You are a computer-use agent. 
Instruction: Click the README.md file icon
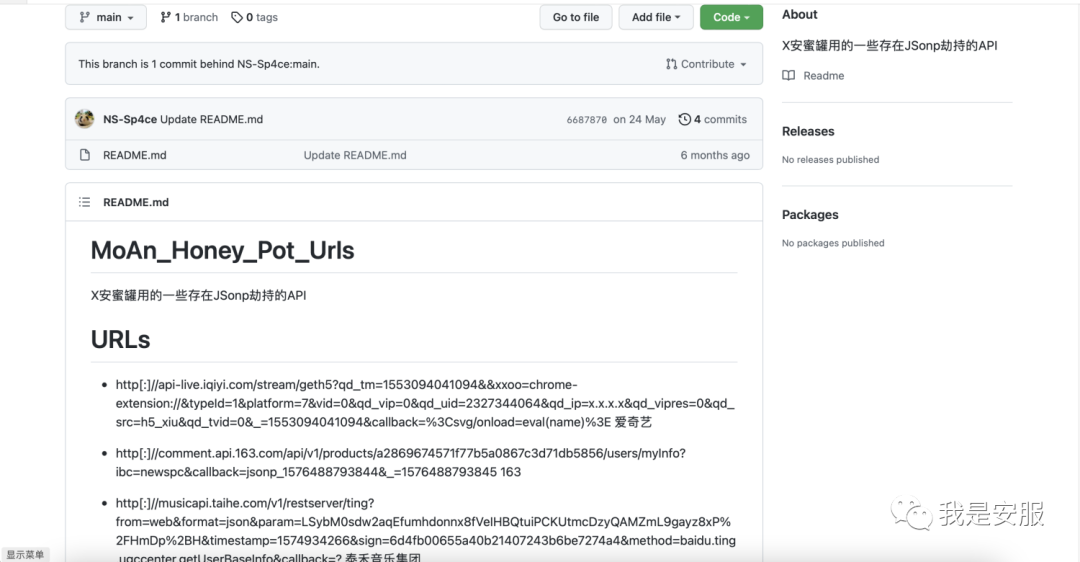(x=85, y=155)
